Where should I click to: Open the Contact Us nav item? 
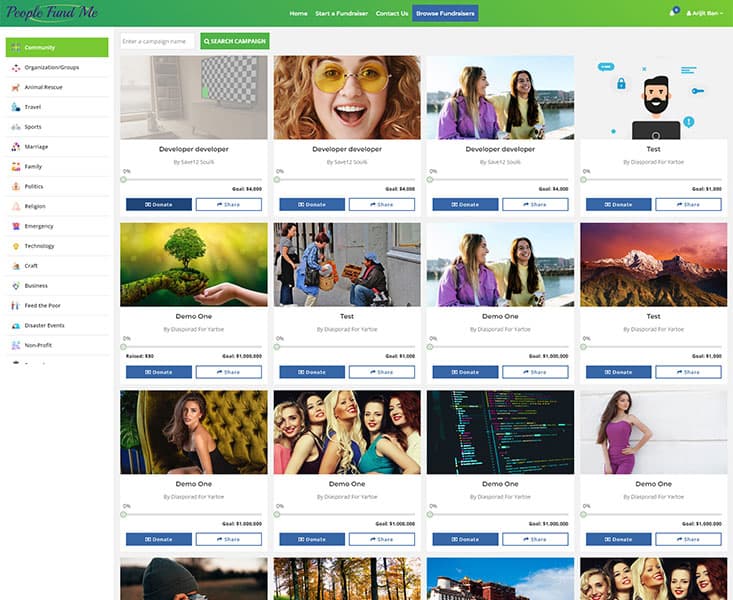coord(392,13)
